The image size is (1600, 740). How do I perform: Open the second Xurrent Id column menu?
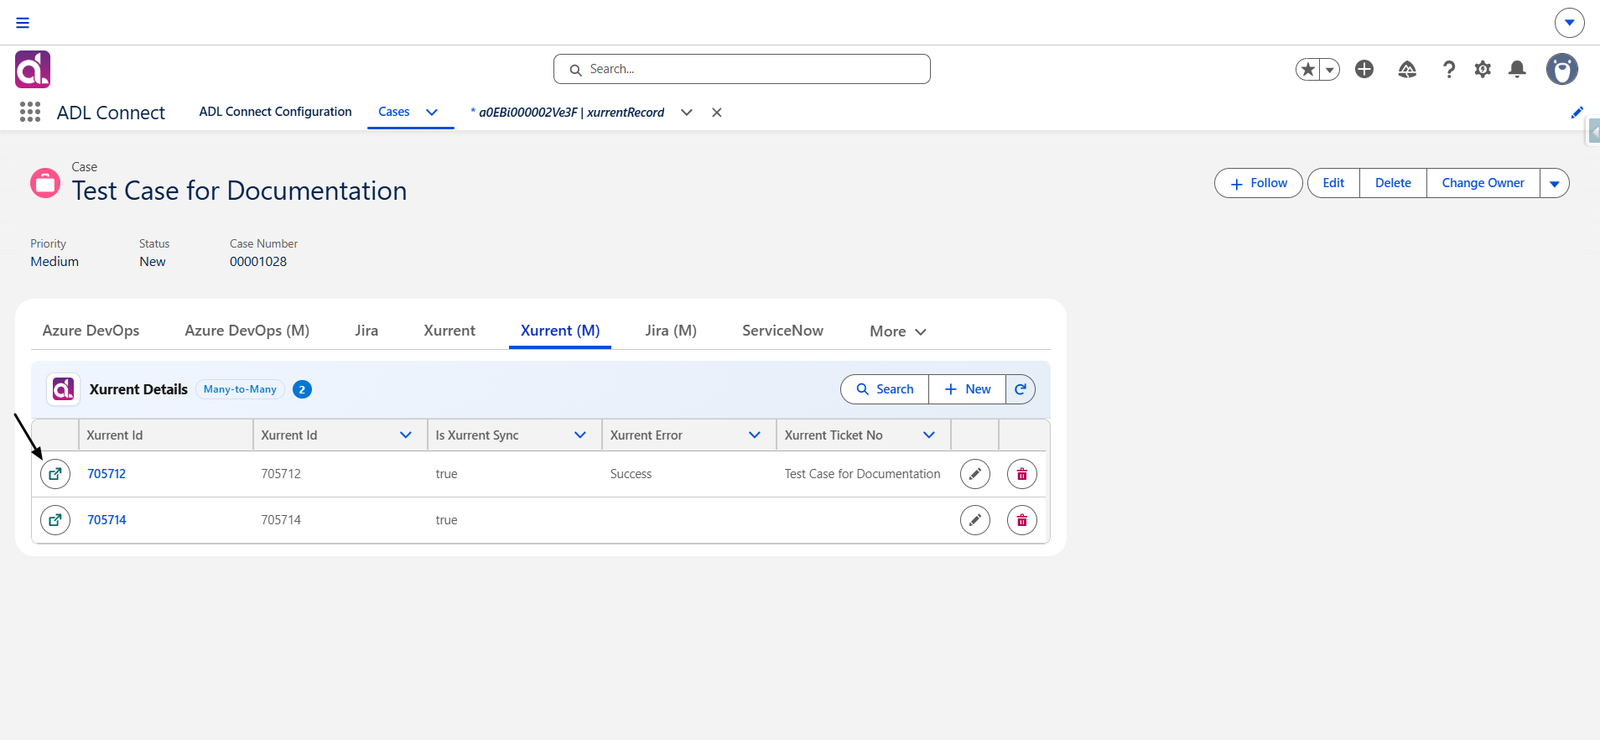[406, 435]
